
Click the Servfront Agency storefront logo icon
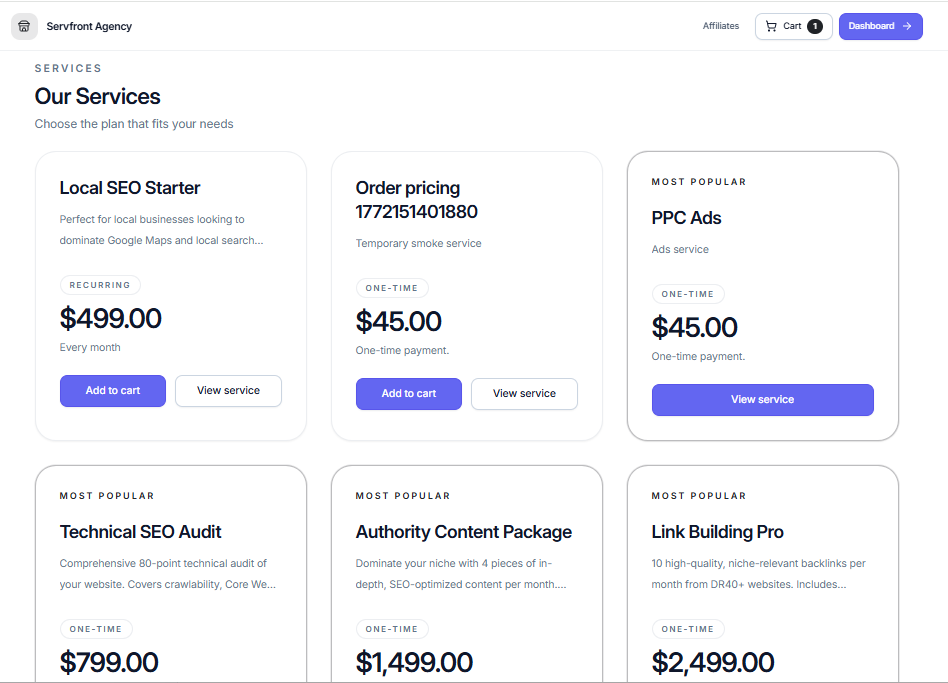(24, 27)
